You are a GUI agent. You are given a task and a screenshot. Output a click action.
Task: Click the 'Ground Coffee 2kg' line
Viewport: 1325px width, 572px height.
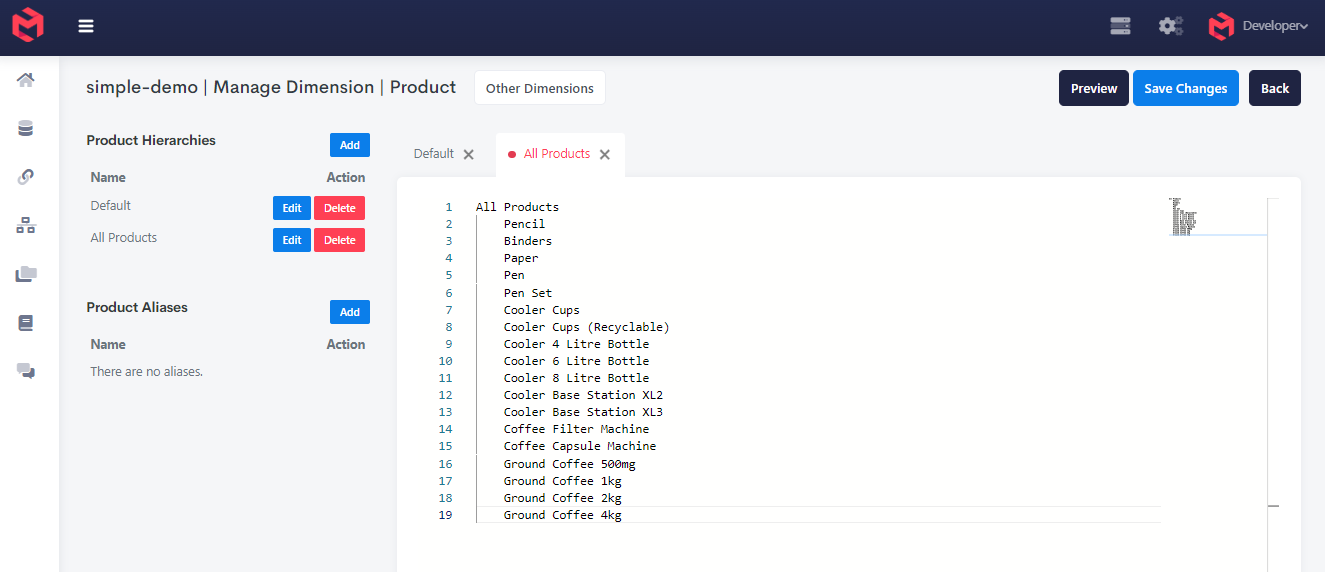pos(562,498)
